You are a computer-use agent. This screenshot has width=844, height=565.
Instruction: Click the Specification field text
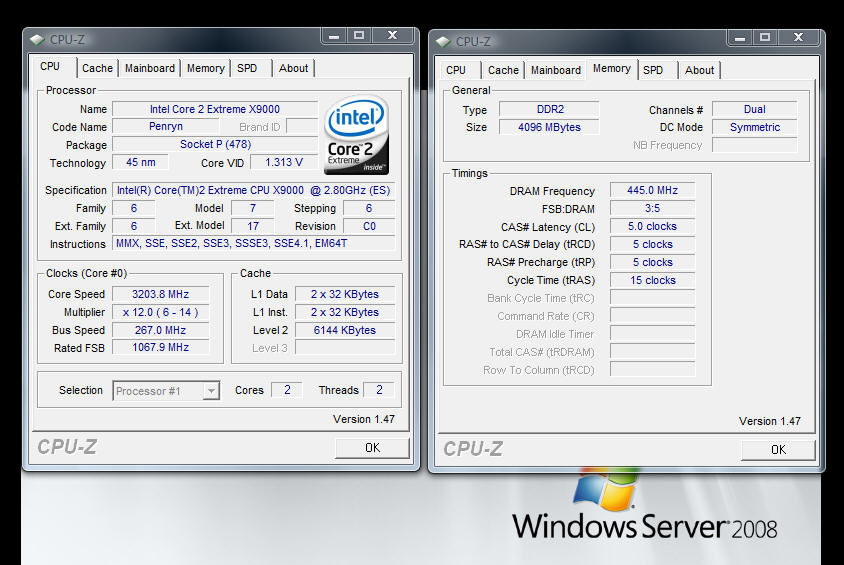click(x=254, y=190)
